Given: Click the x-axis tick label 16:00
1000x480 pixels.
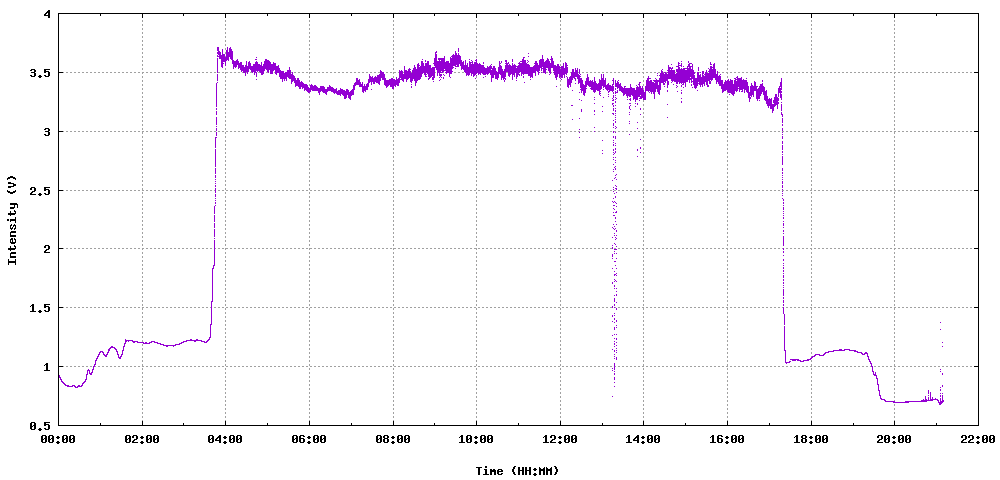Looking at the screenshot, I should (x=727, y=439).
